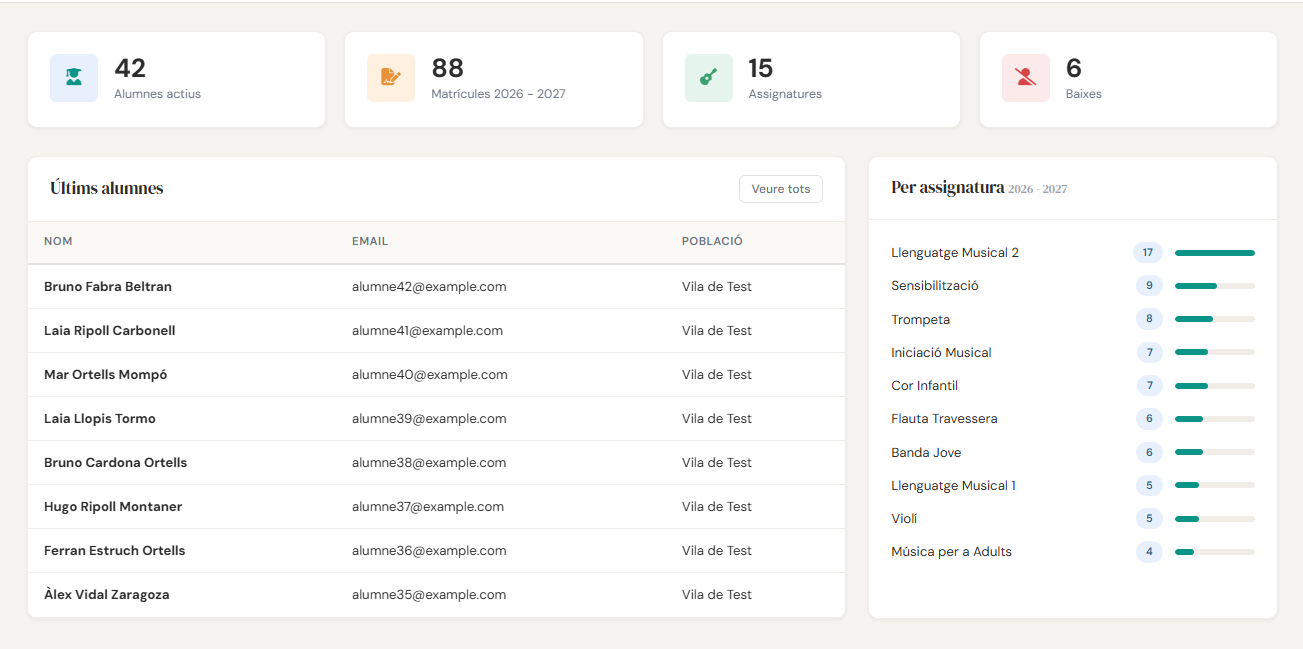Click the Iniciació Musical subject label
This screenshot has width=1303, height=649.
click(x=941, y=353)
